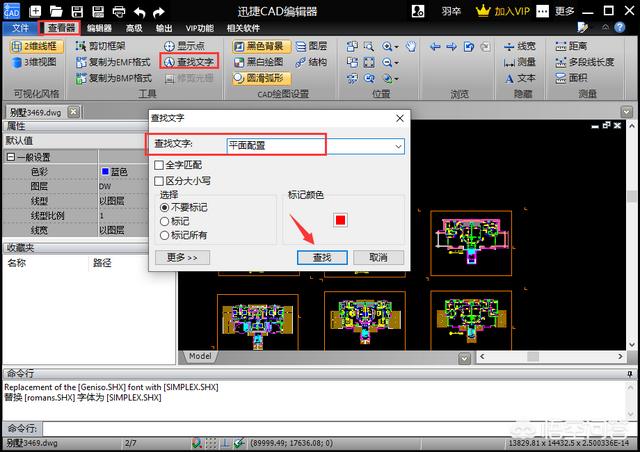Go to previous view with left arrow
Viewport: 640px width, 452px height.
(435, 47)
